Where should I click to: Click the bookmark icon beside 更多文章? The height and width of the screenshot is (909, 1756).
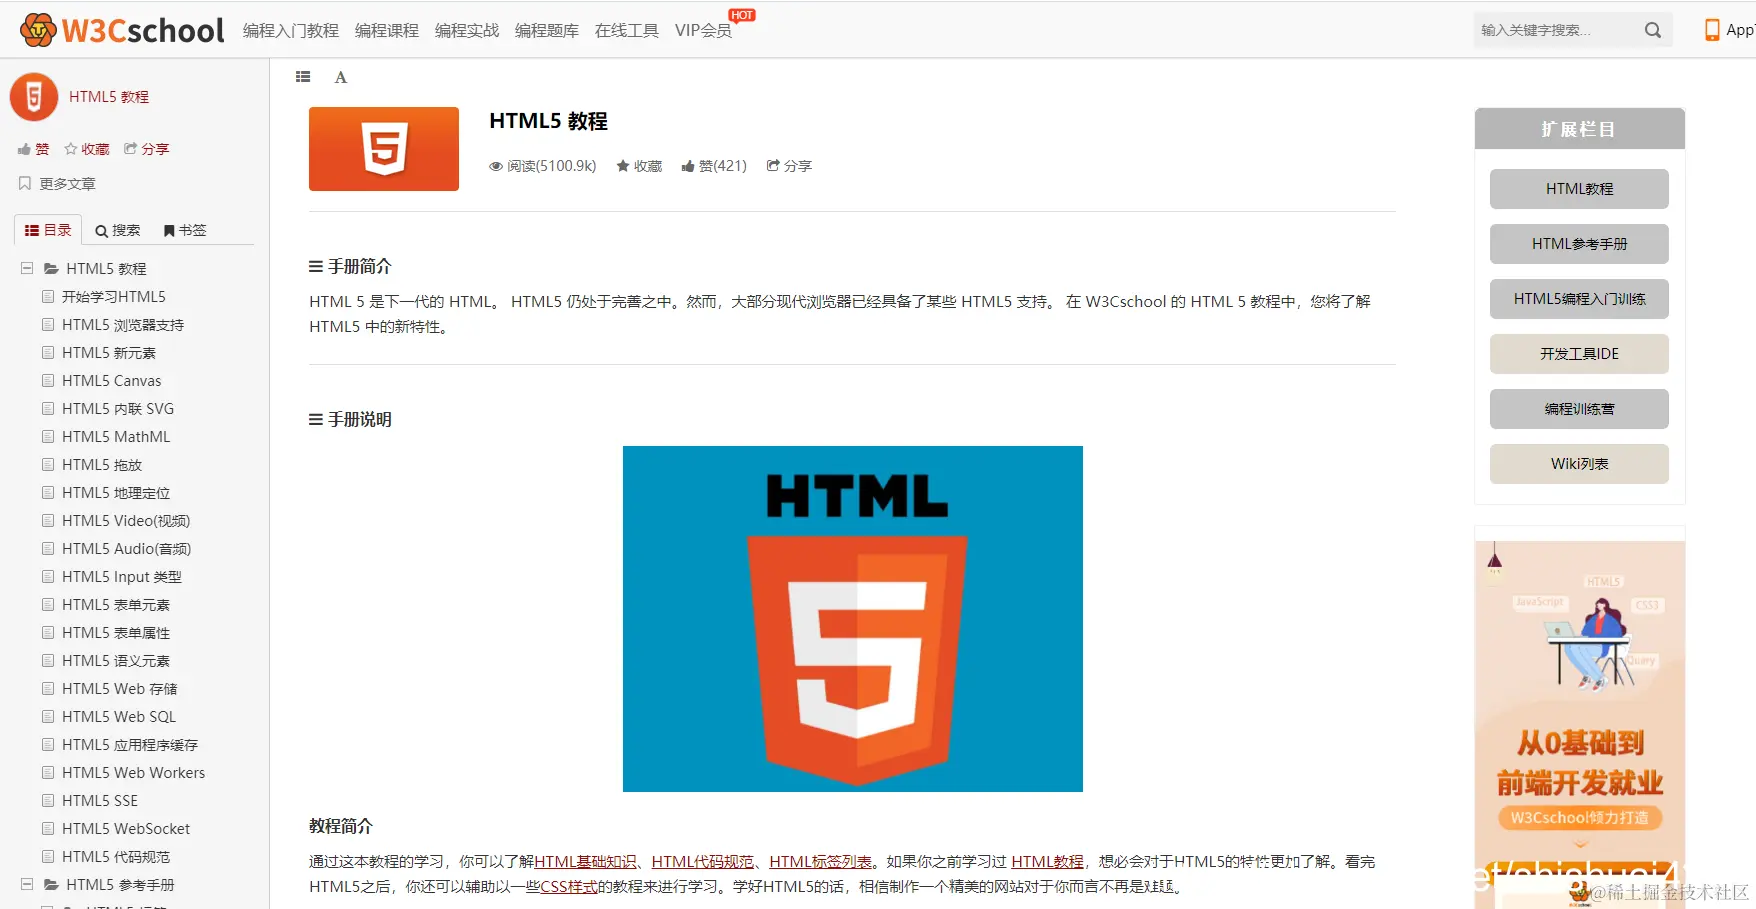(x=25, y=183)
